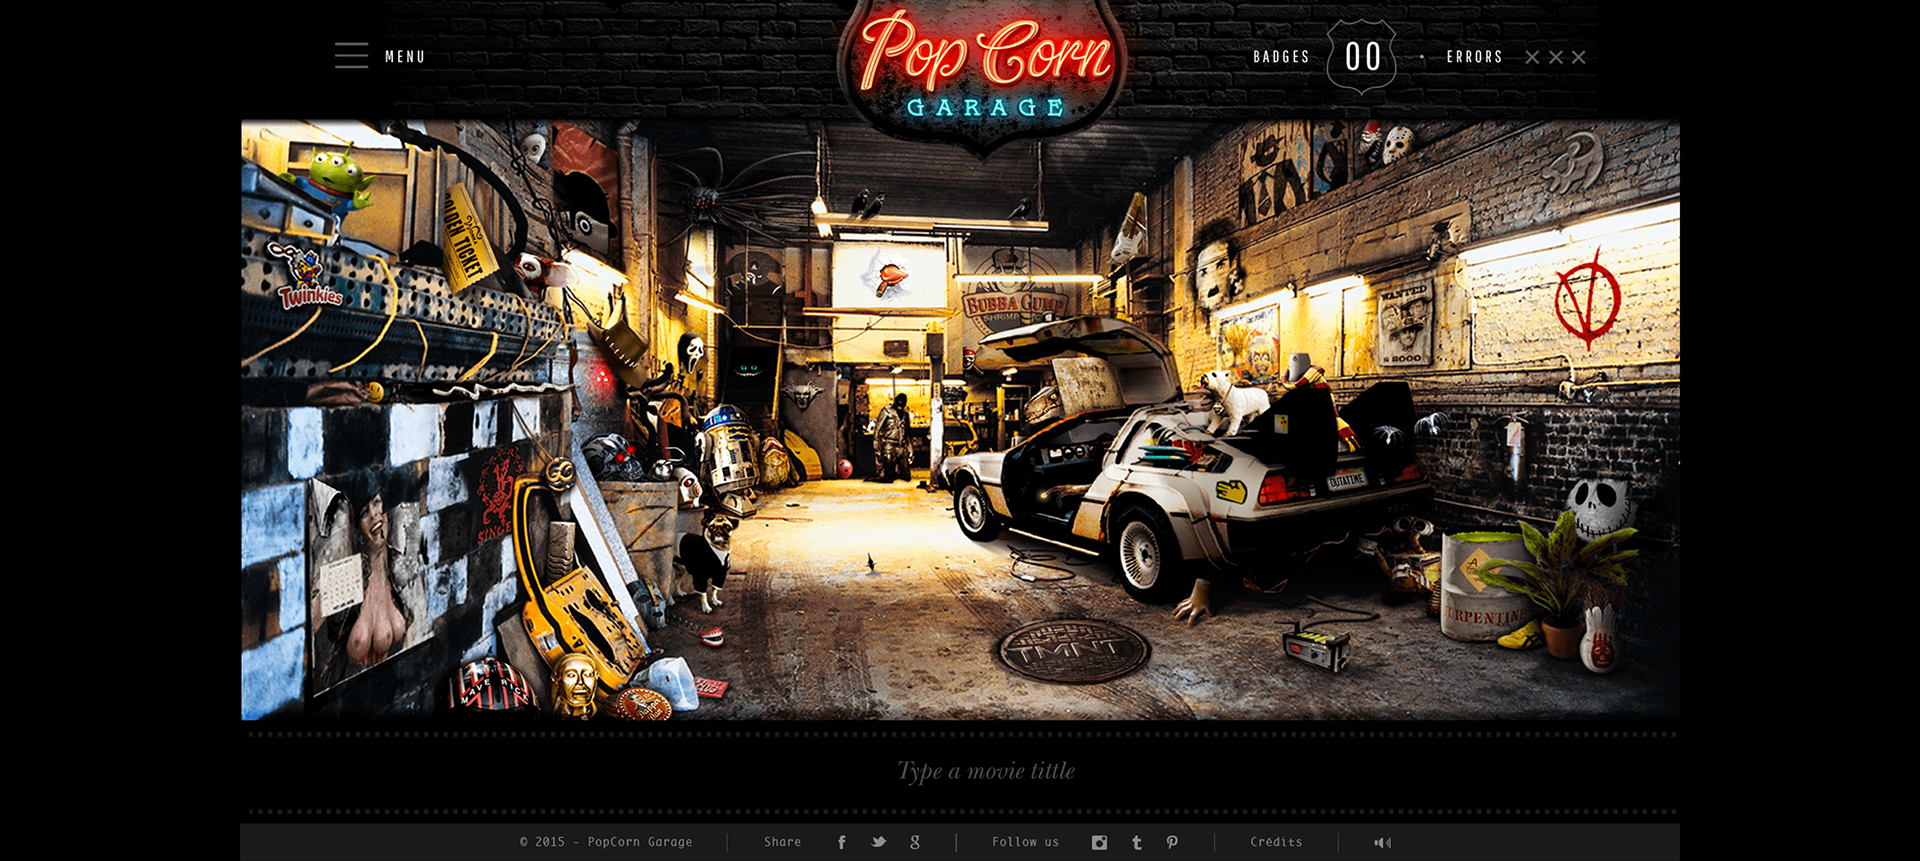This screenshot has height=861, width=1920.
Task: Click the volleyball with red handprint
Action: coord(1599,639)
